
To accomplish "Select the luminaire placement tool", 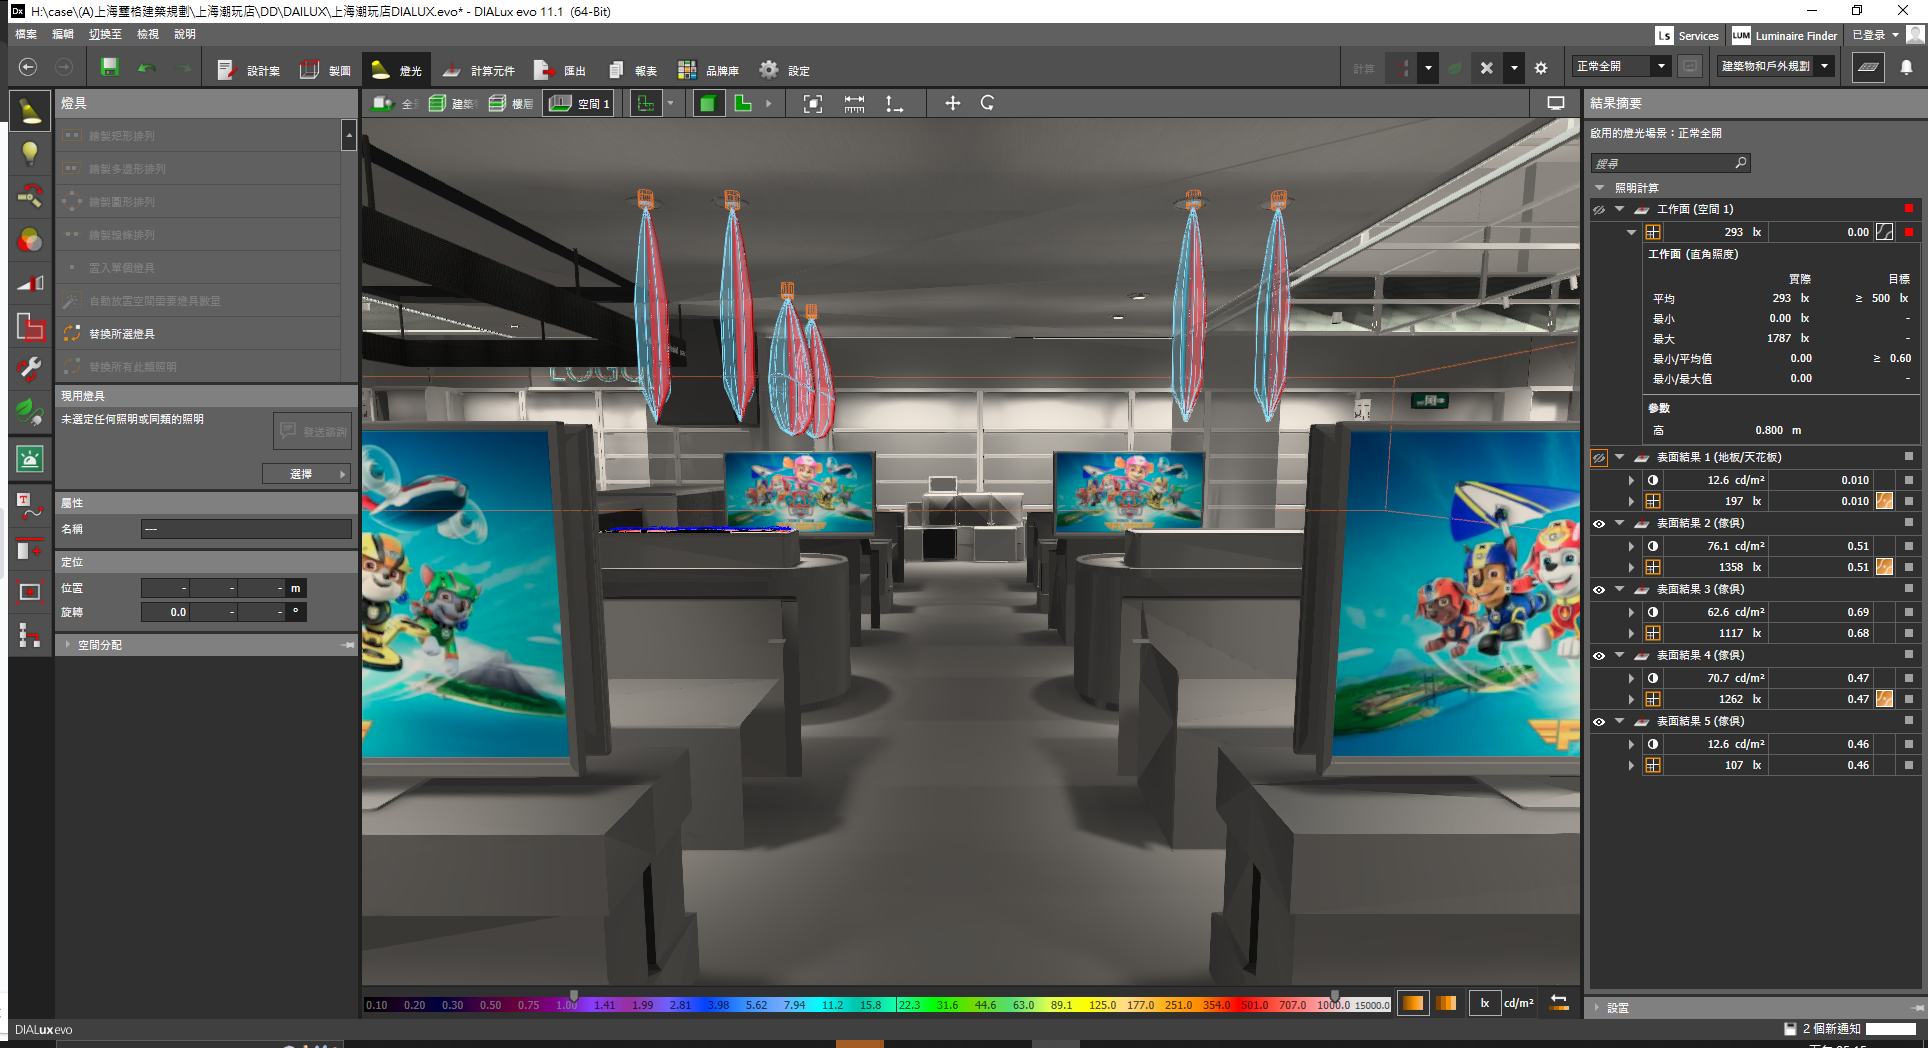I will (x=30, y=111).
